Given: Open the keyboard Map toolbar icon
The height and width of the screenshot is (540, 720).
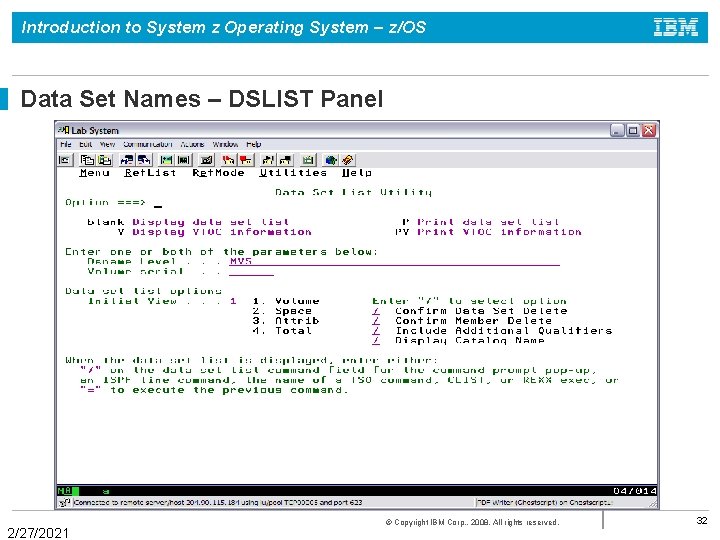Looking at the screenshot, I should click(206, 160).
